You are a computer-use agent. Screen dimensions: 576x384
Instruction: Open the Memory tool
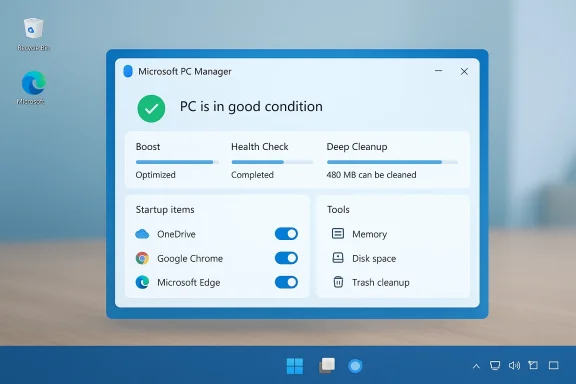(x=359, y=234)
